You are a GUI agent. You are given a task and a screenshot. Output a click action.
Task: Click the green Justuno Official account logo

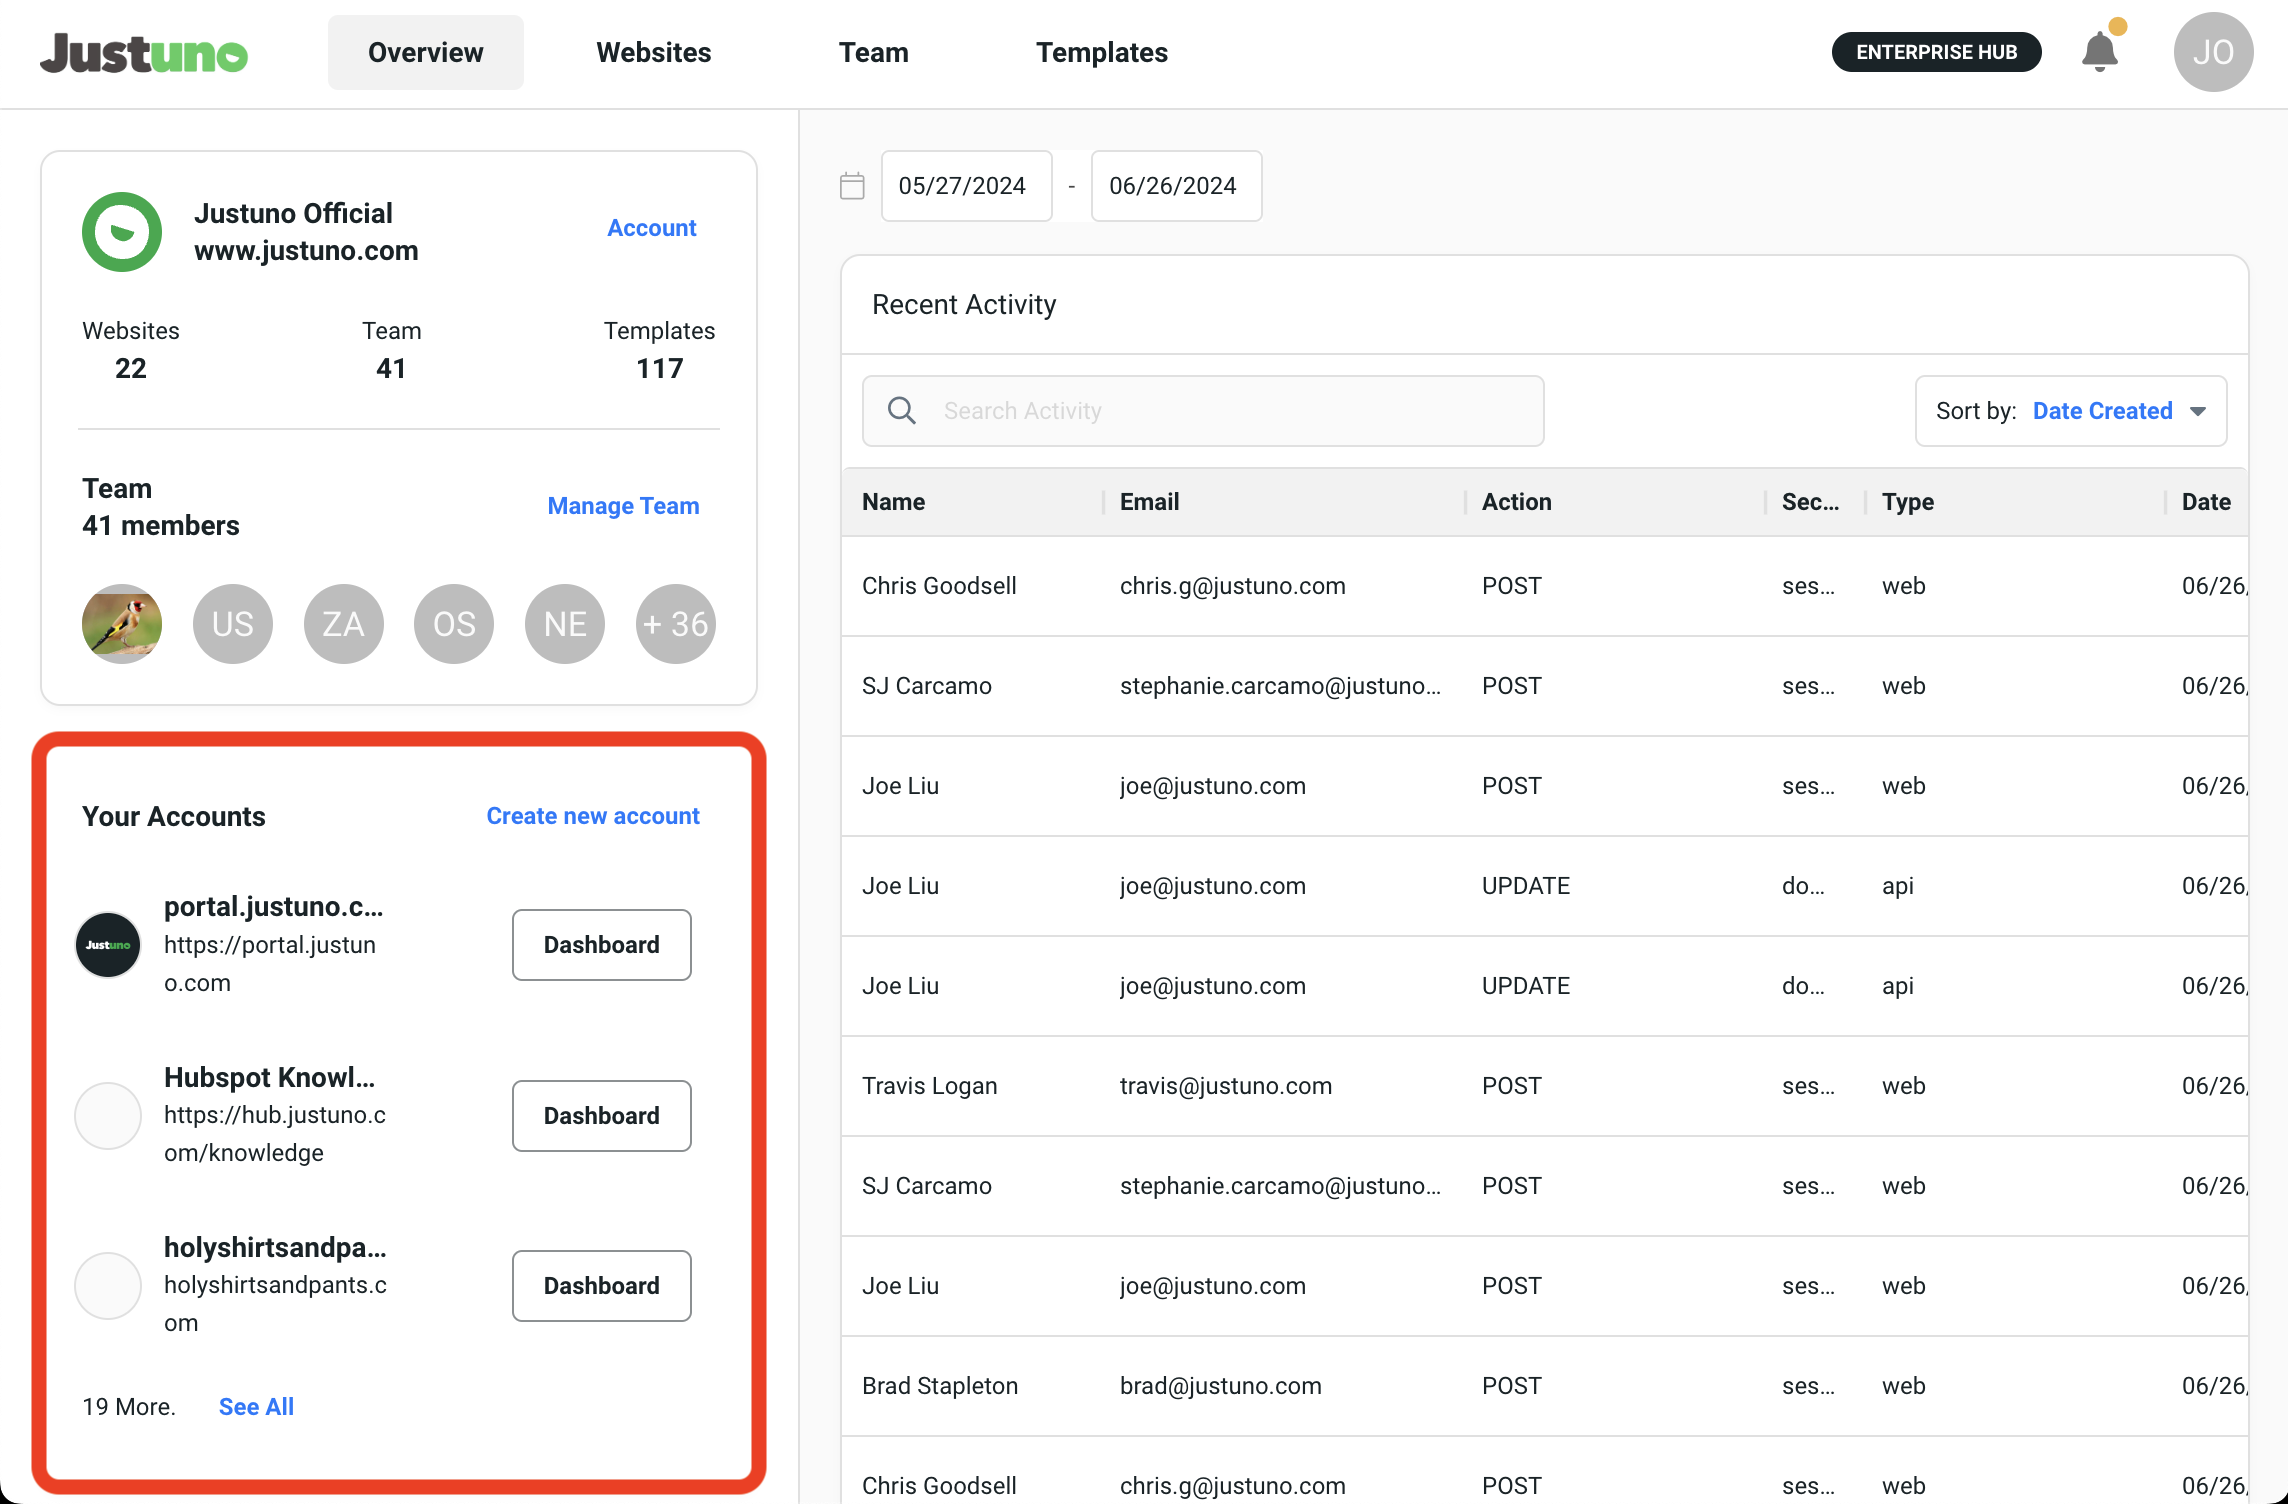click(122, 232)
